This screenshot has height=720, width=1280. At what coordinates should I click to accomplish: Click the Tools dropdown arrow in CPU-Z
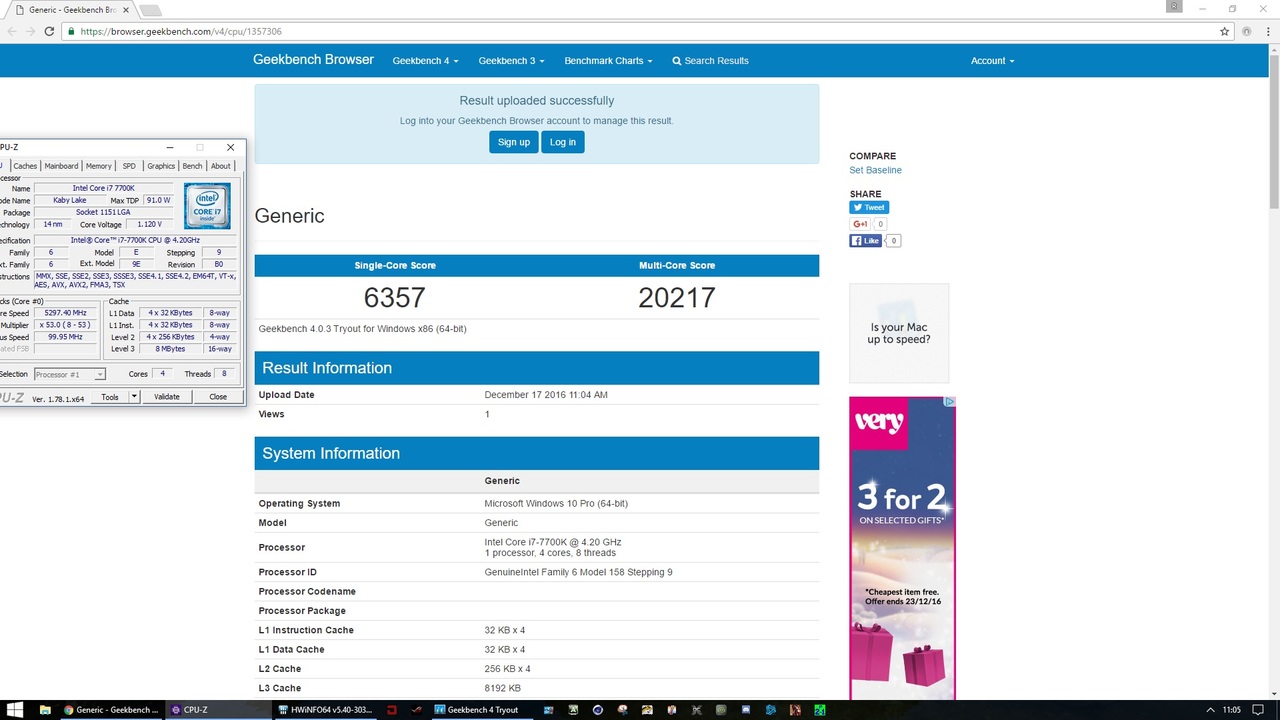coord(133,397)
